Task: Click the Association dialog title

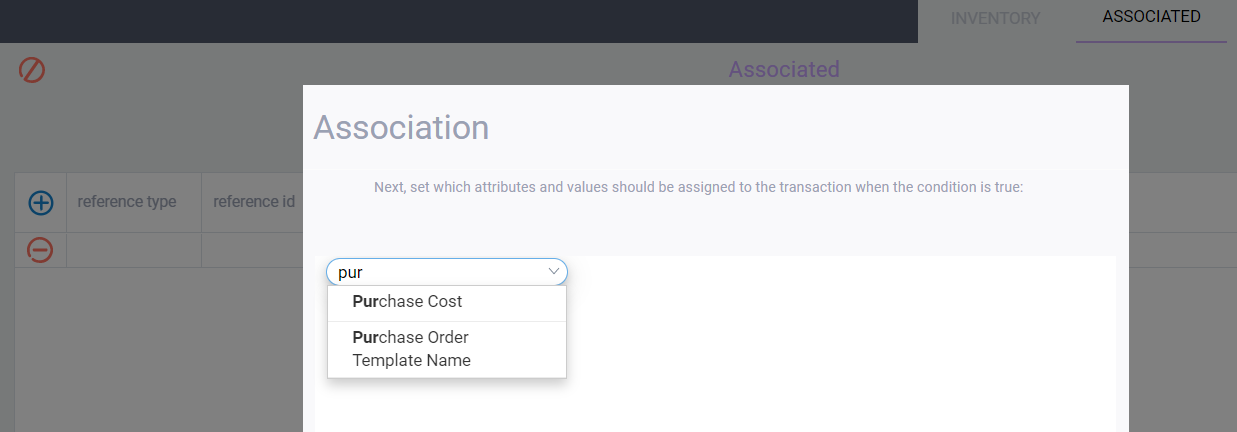Action: tap(401, 128)
